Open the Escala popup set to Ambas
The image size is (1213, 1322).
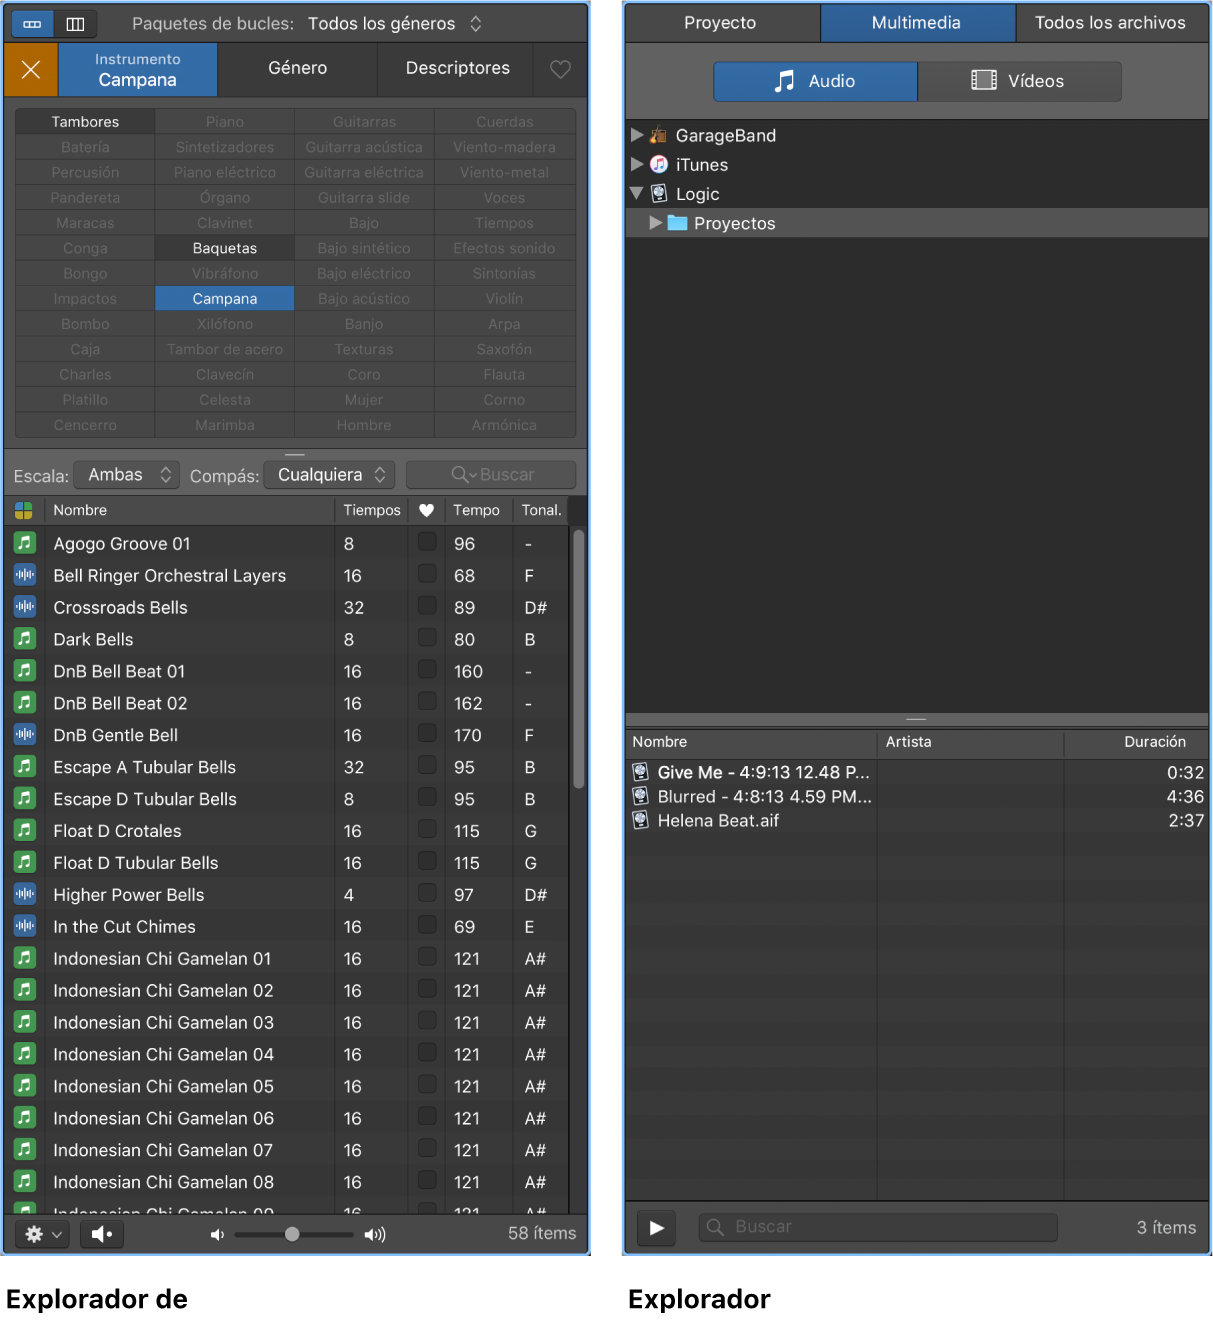[x=127, y=475]
